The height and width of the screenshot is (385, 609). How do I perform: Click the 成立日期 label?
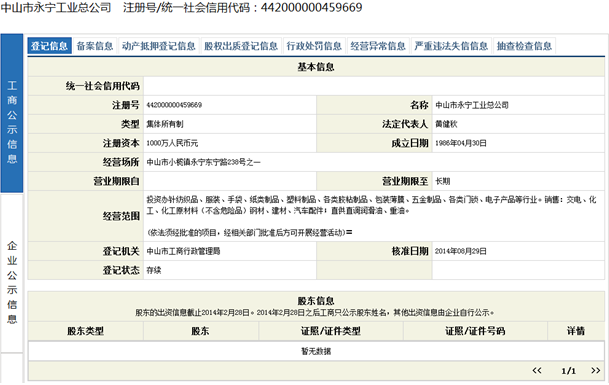pyautogui.click(x=410, y=143)
